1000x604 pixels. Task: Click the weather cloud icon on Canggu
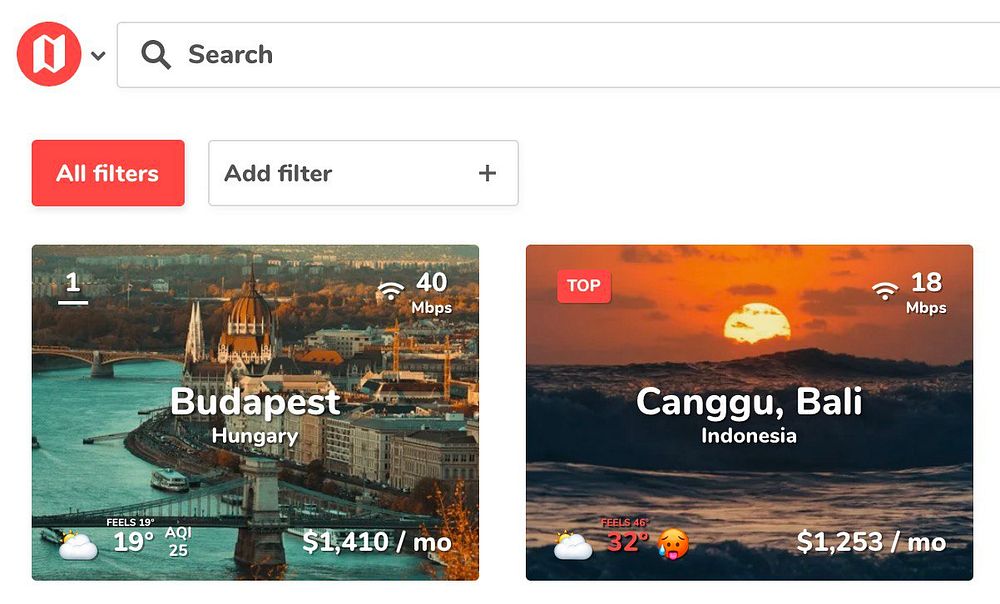[x=573, y=546]
